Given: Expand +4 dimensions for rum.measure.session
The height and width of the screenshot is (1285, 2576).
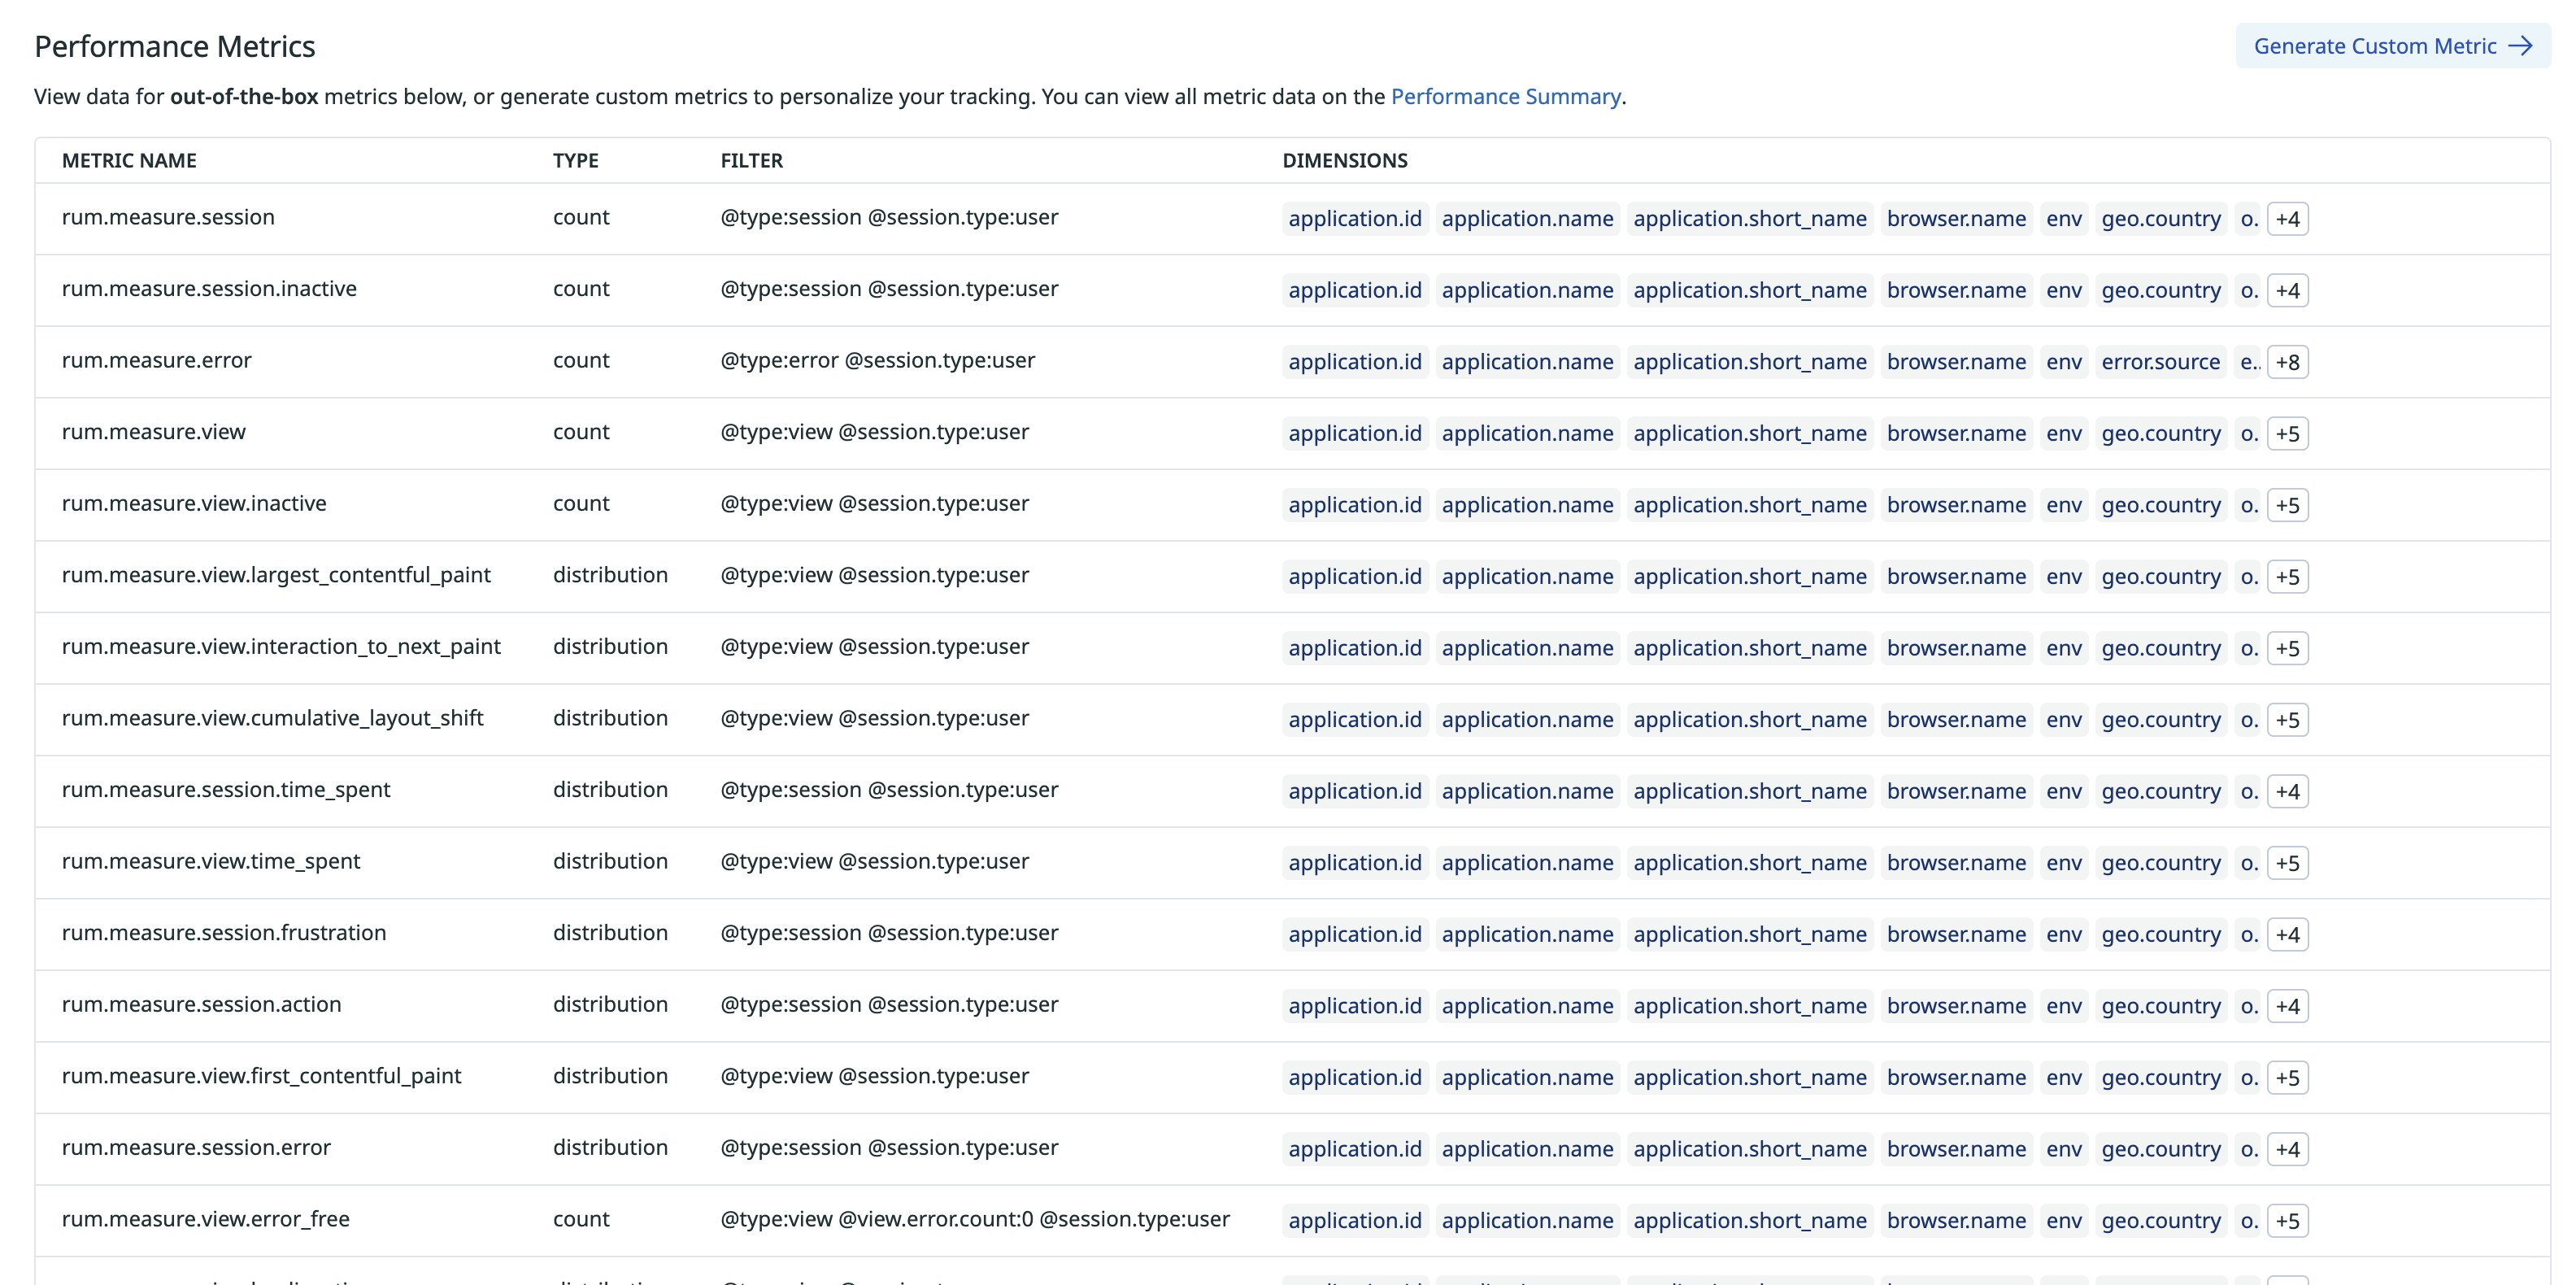Looking at the screenshot, I should (2287, 219).
